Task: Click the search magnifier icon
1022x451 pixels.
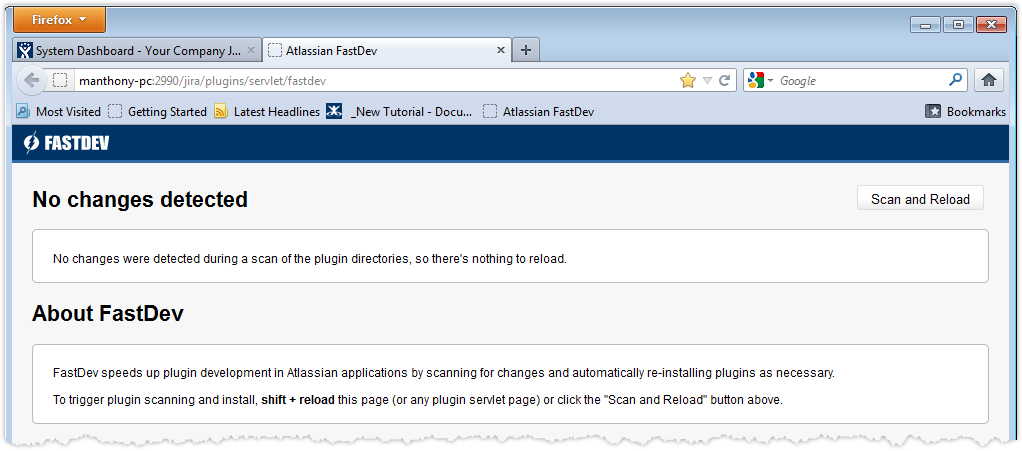Action: point(955,81)
